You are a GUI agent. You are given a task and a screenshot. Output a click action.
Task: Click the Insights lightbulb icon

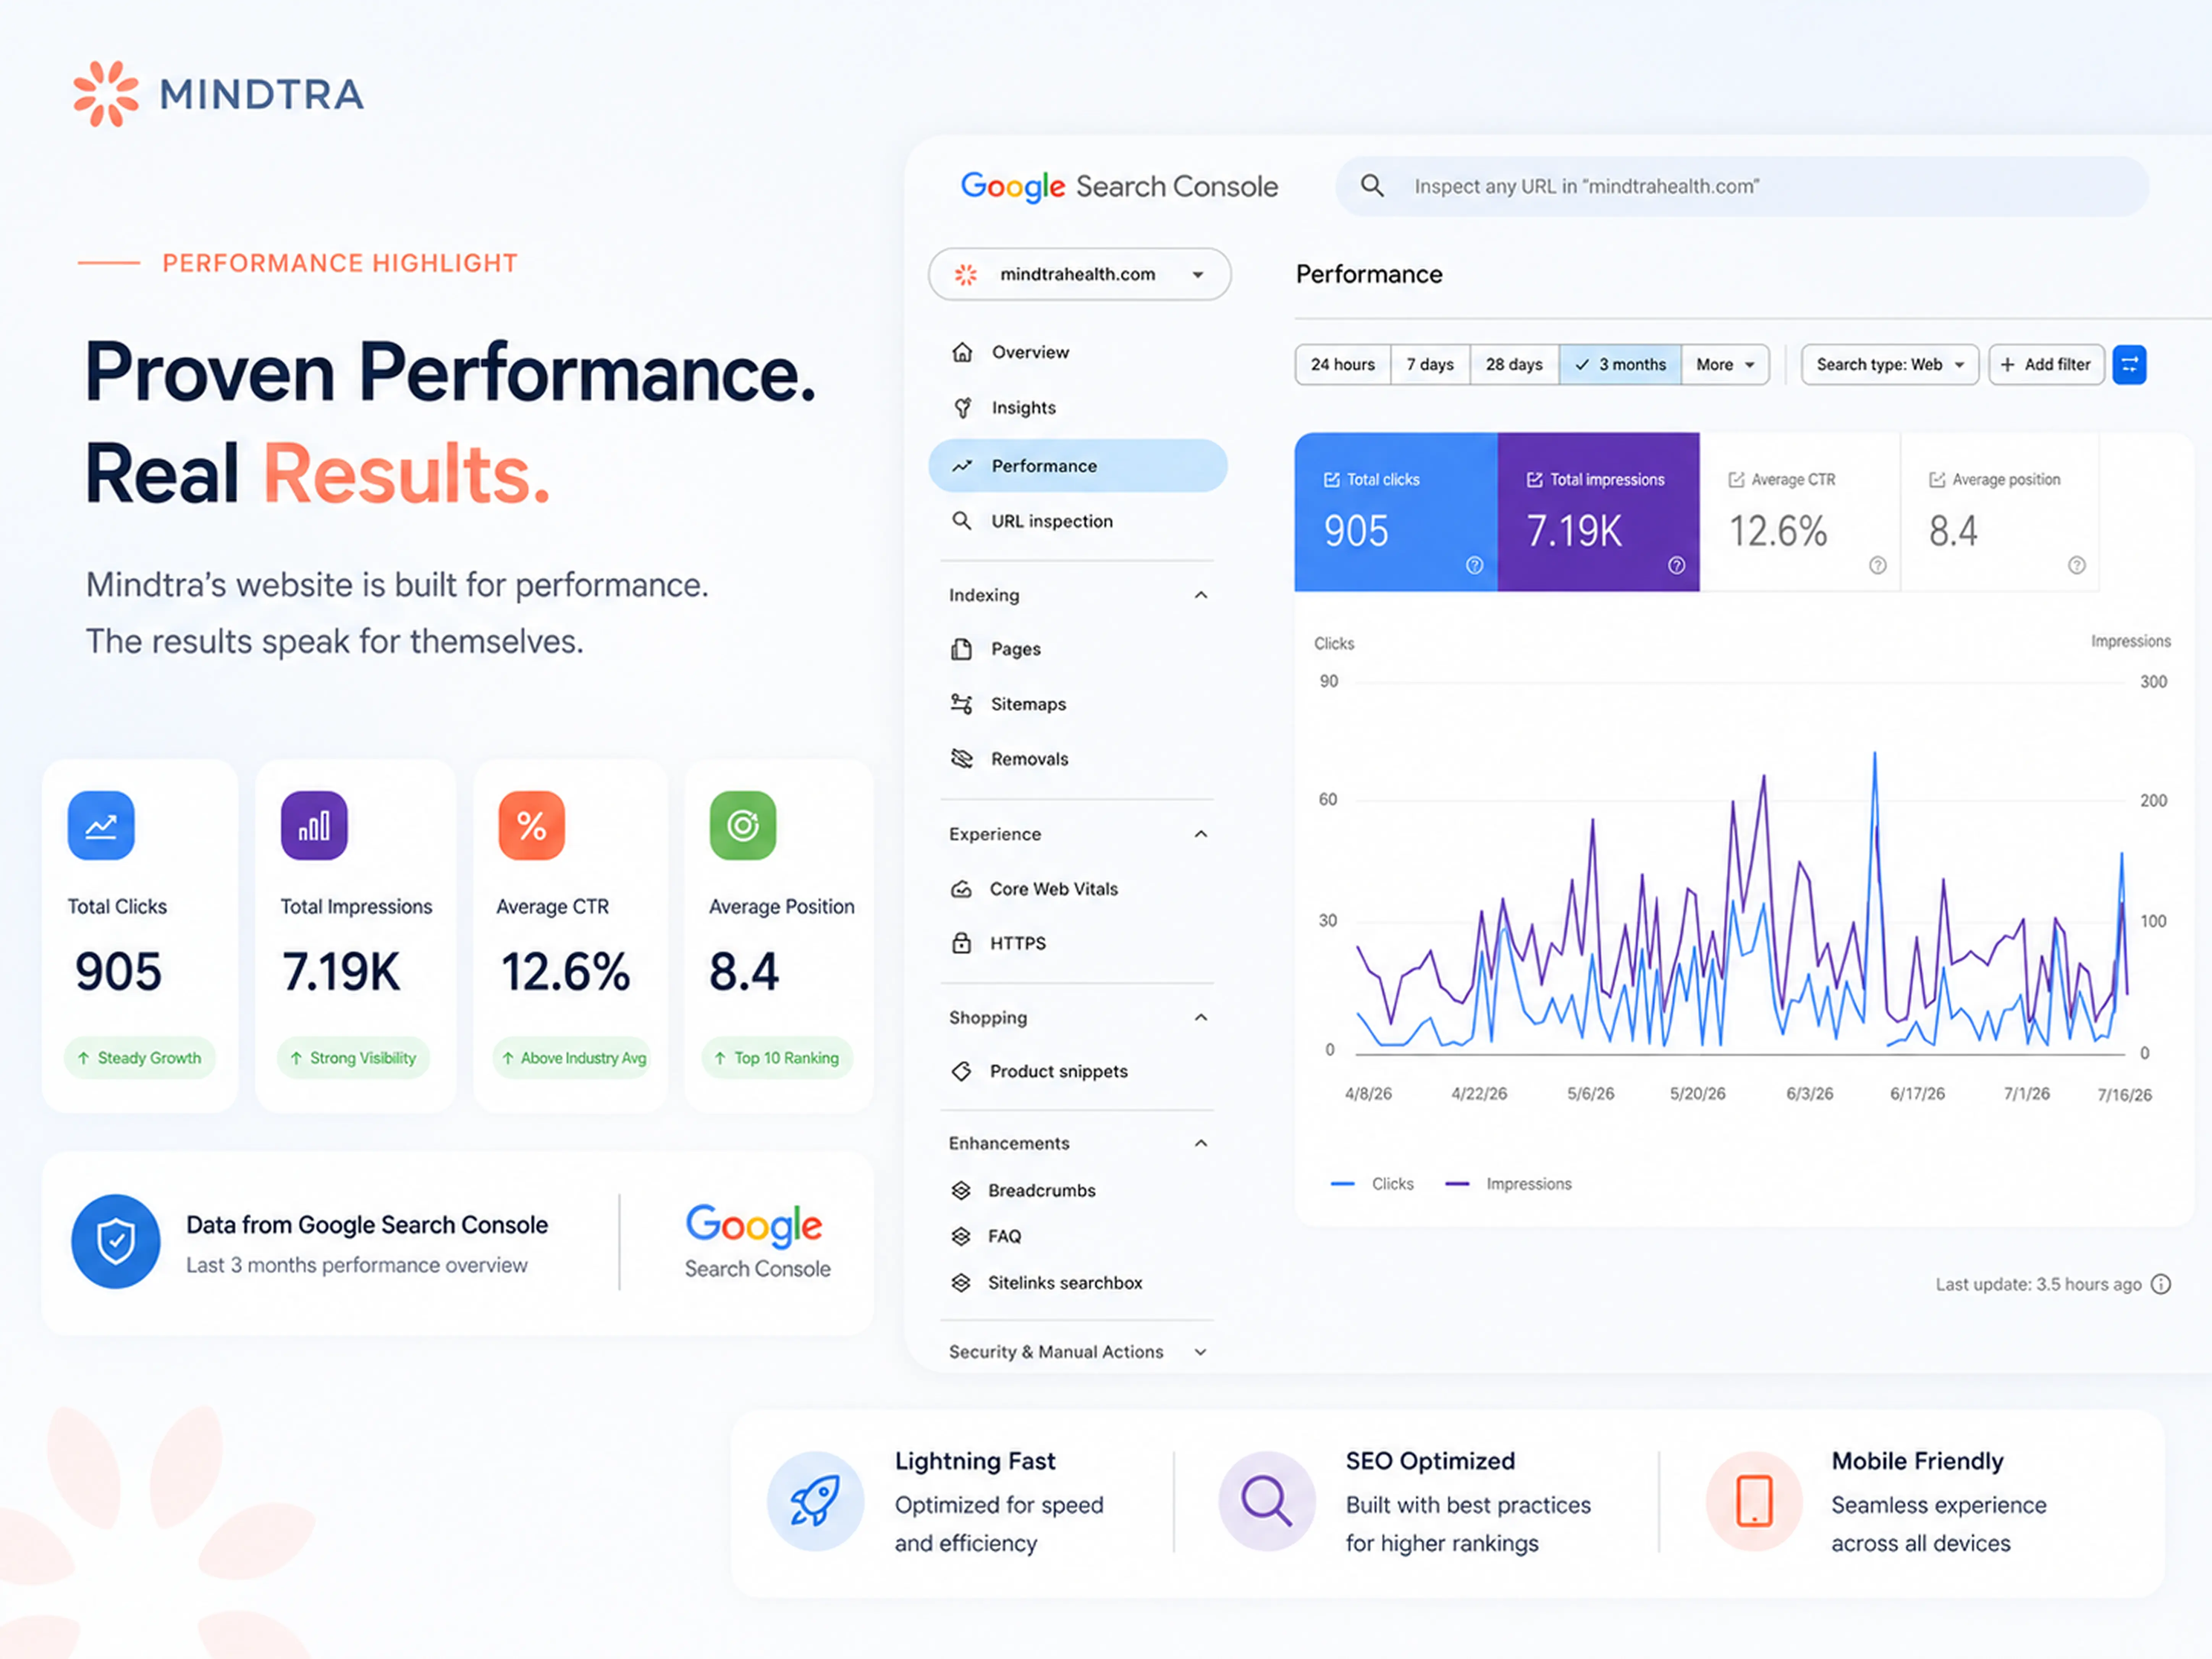pyautogui.click(x=962, y=408)
